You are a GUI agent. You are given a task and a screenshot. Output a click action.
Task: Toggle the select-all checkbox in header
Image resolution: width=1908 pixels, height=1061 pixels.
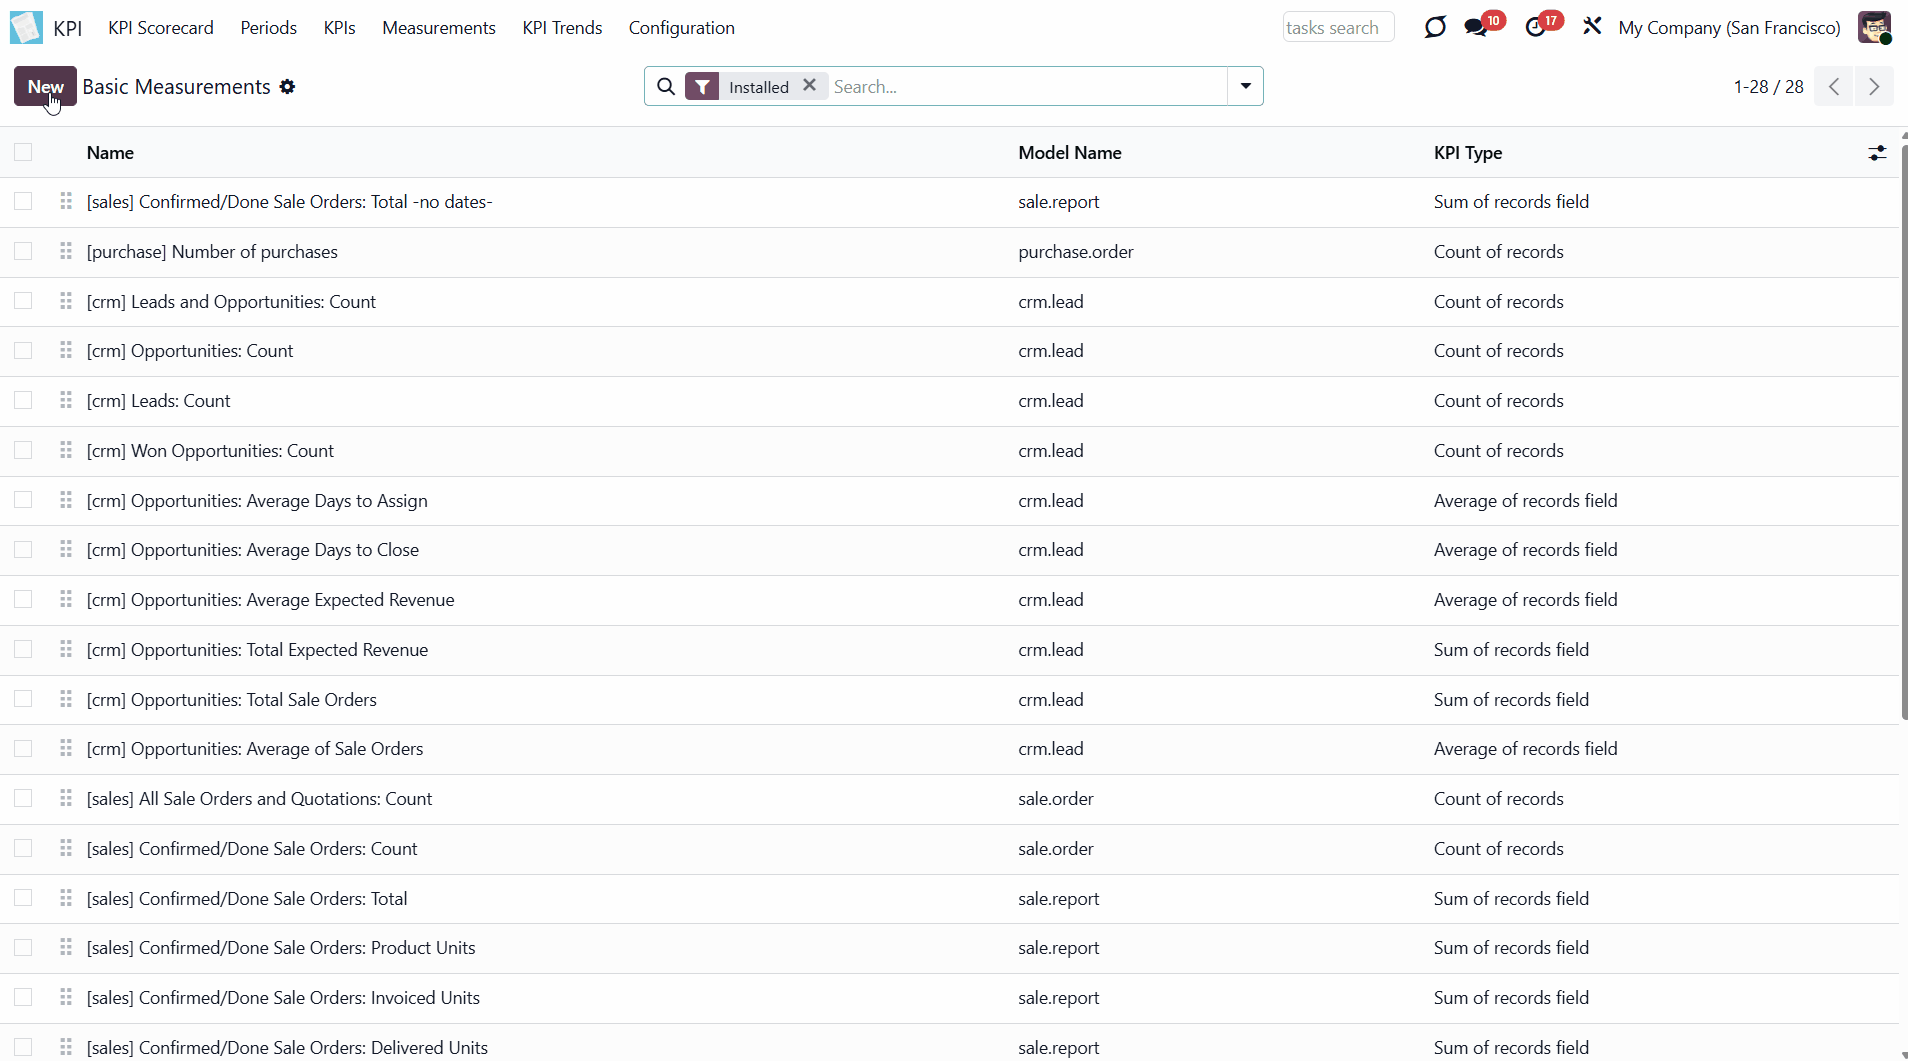pyautogui.click(x=23, y=152)
